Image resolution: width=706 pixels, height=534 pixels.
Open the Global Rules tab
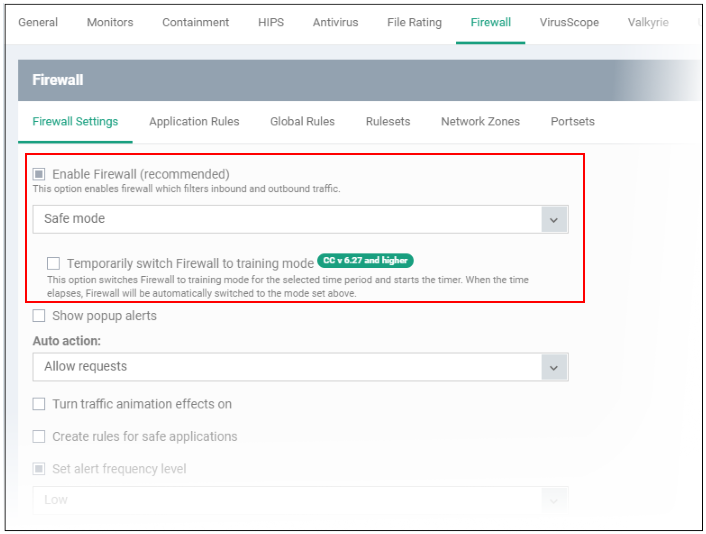coord(303,122)
